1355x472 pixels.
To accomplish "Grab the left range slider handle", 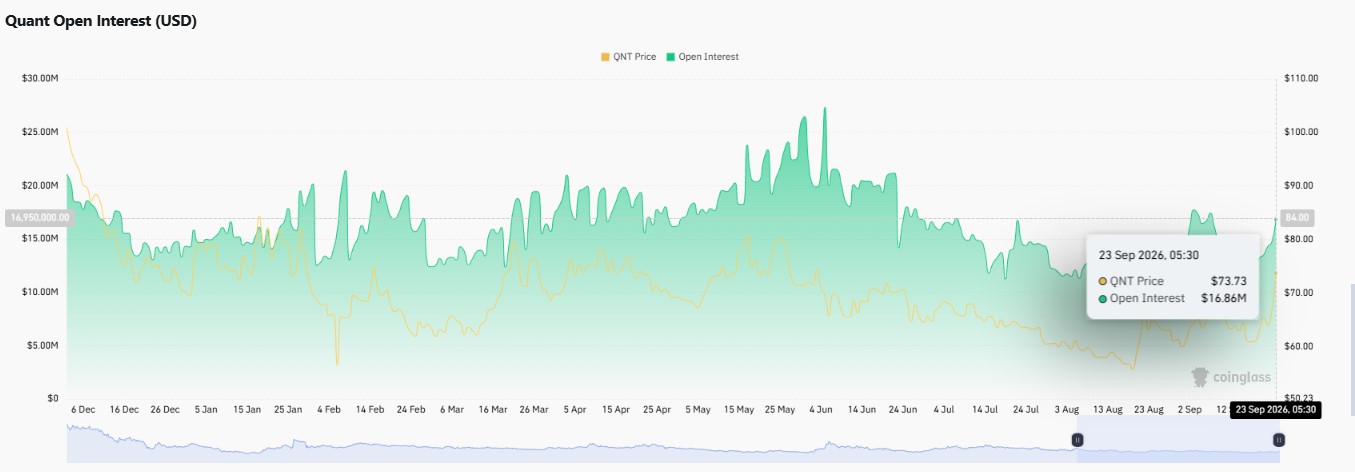I will pos(1078,439).
